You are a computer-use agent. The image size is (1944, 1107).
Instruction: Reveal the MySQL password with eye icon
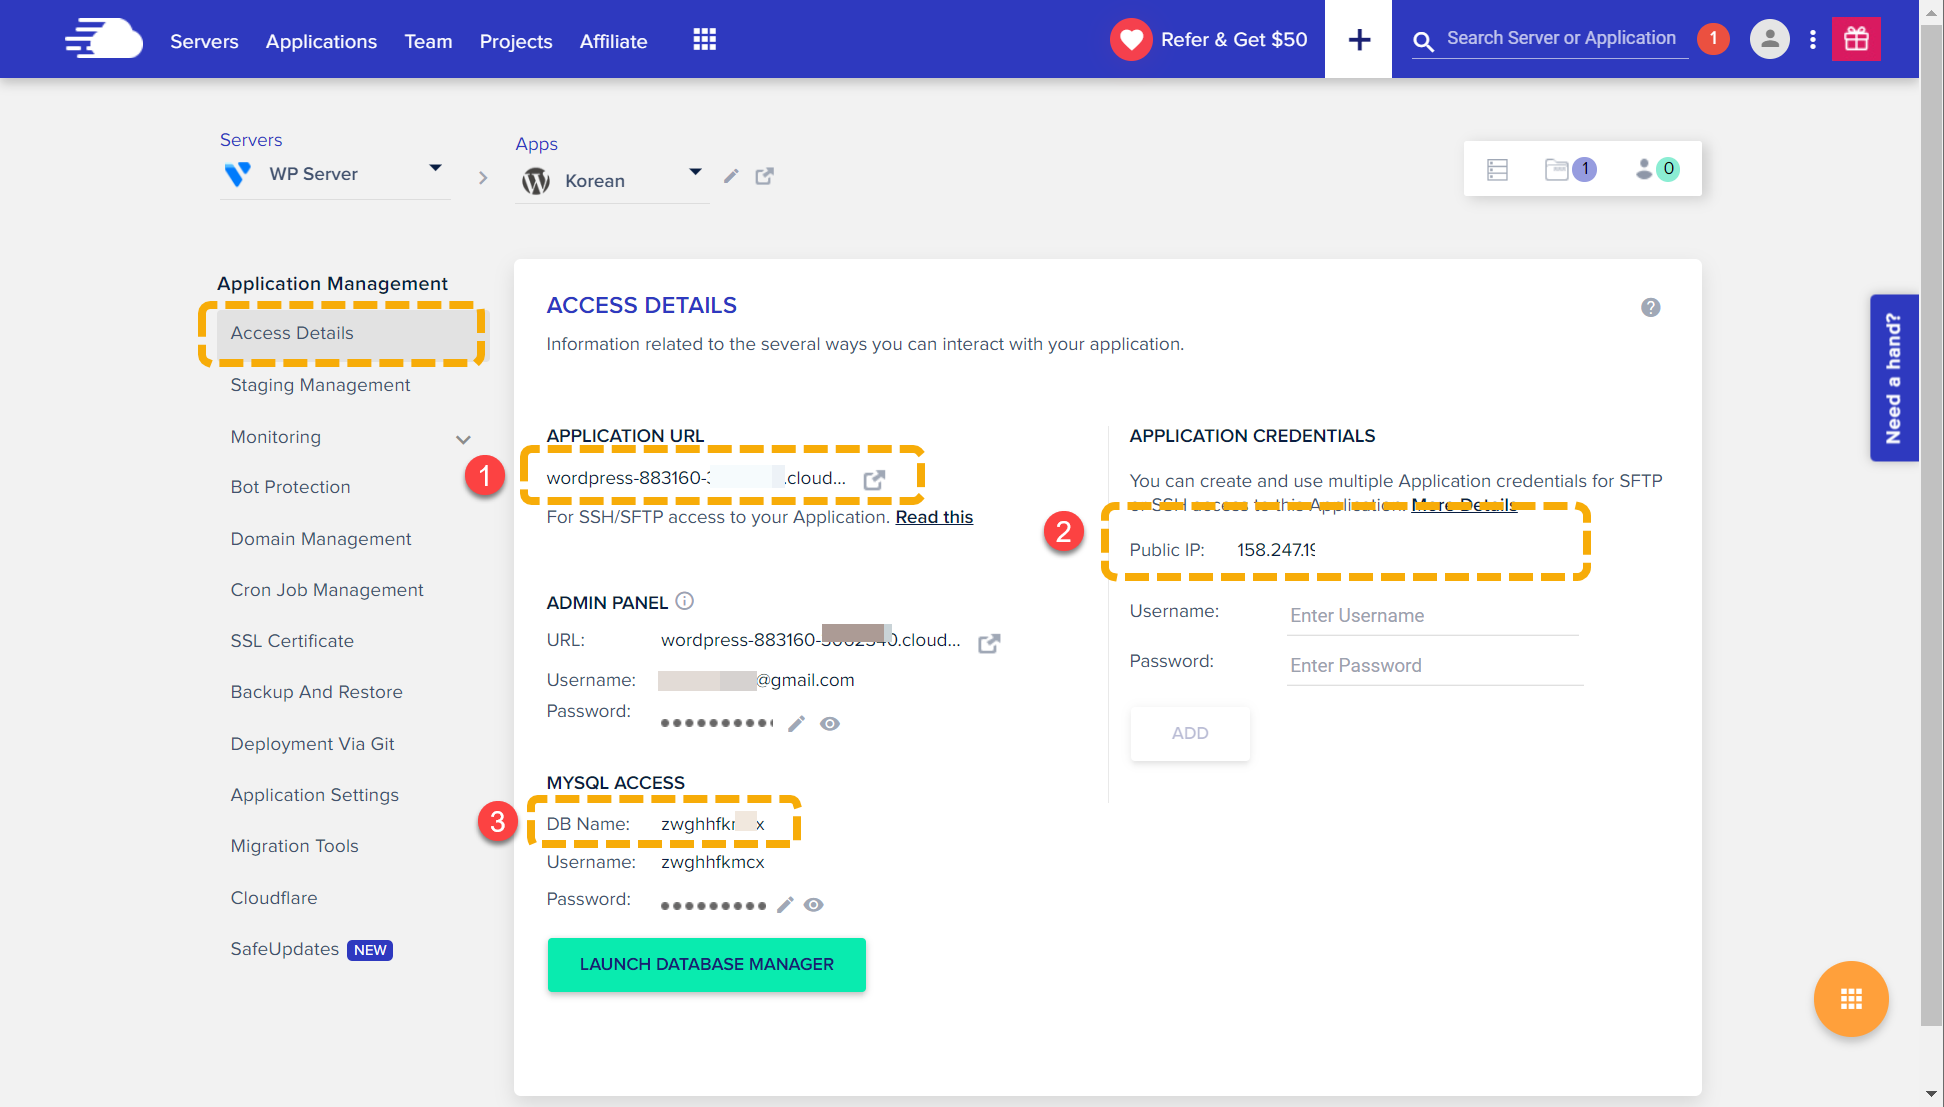pyautogui.click(x=814, y=905)
